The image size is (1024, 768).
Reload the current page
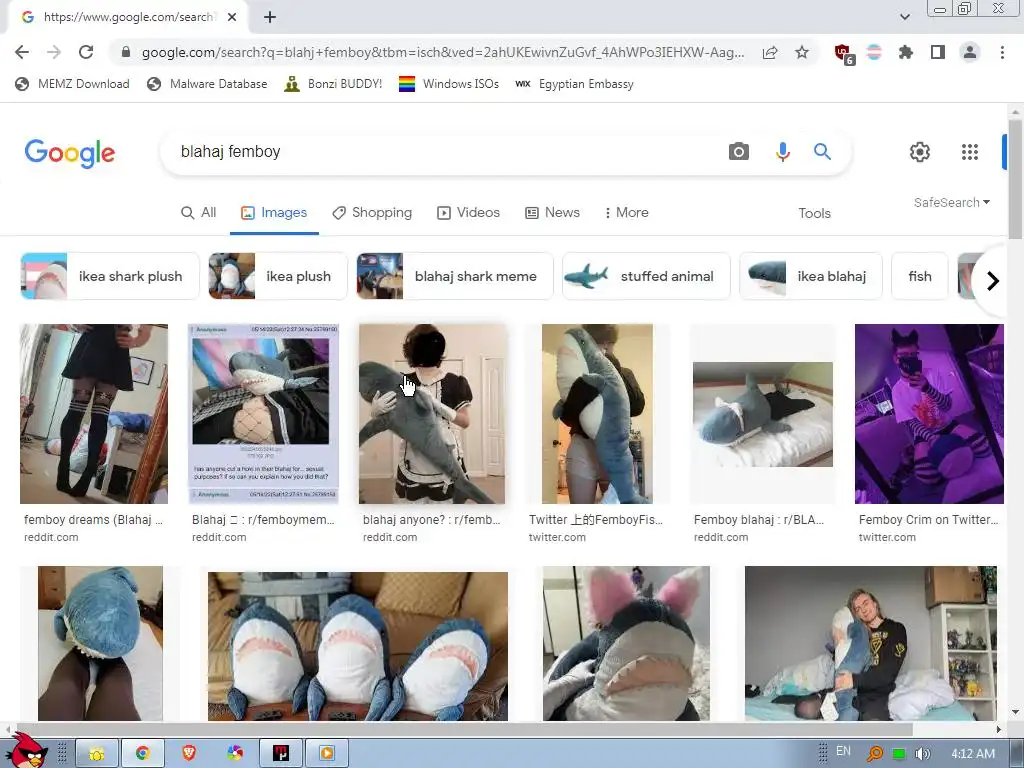coord(86,52)
